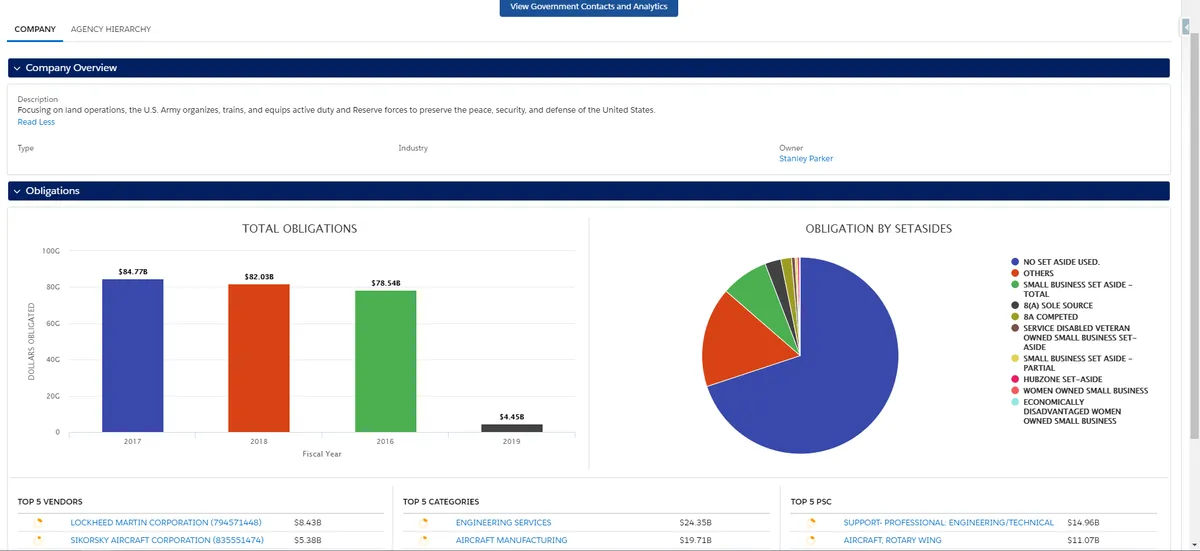This screenshot has width=1200, height=551.
Task: Click the Top 5 PSC heading
Action: point(811,501)
